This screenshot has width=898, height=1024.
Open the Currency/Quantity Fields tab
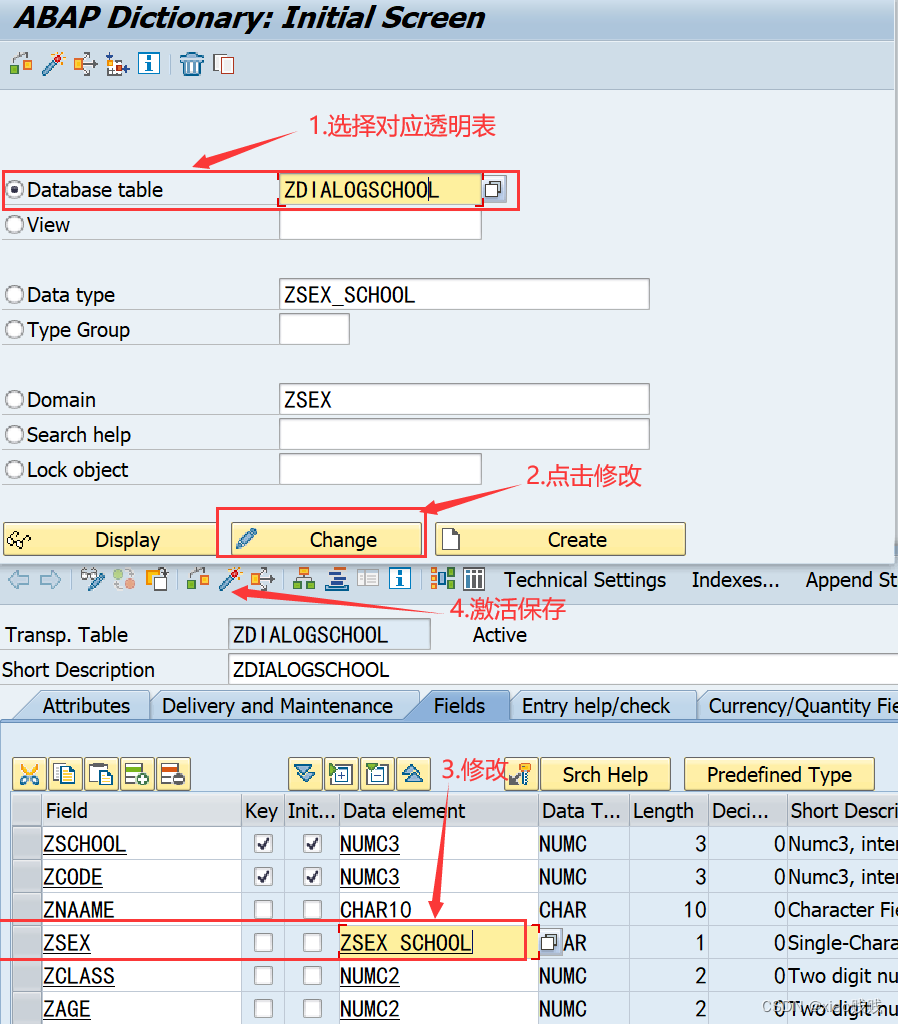800,705
